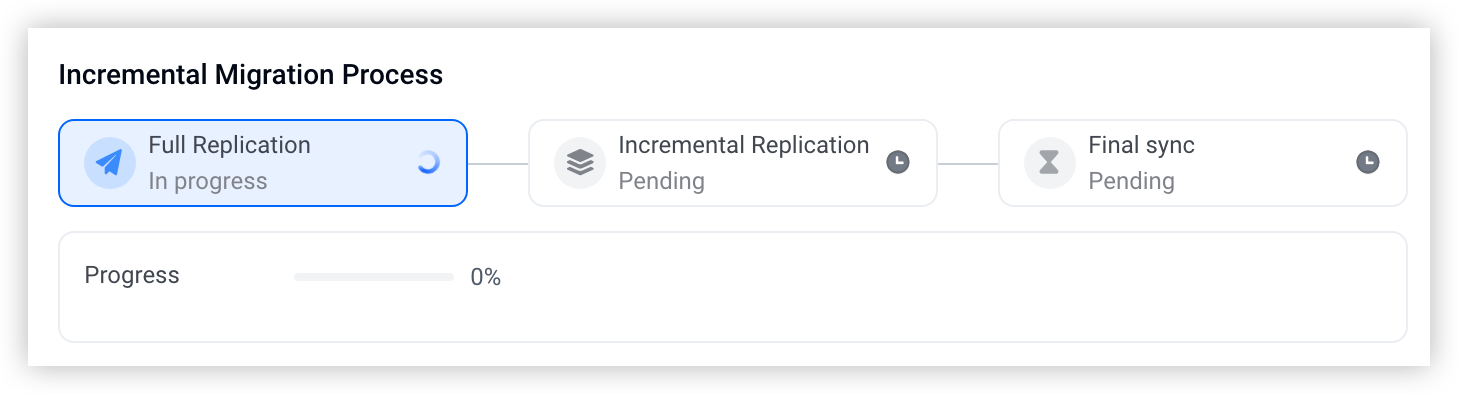Click the clock icon in Incremental Replication

[898, 162]
